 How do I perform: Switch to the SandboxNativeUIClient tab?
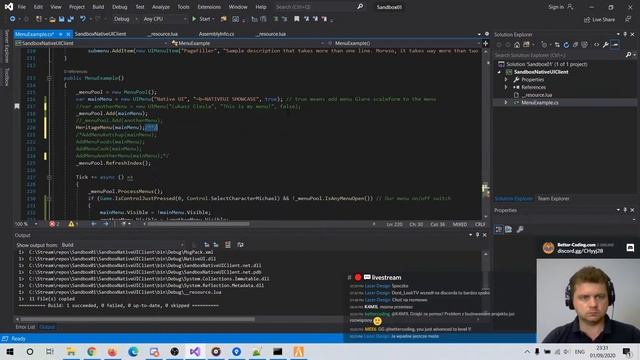(x=100, y=34)
